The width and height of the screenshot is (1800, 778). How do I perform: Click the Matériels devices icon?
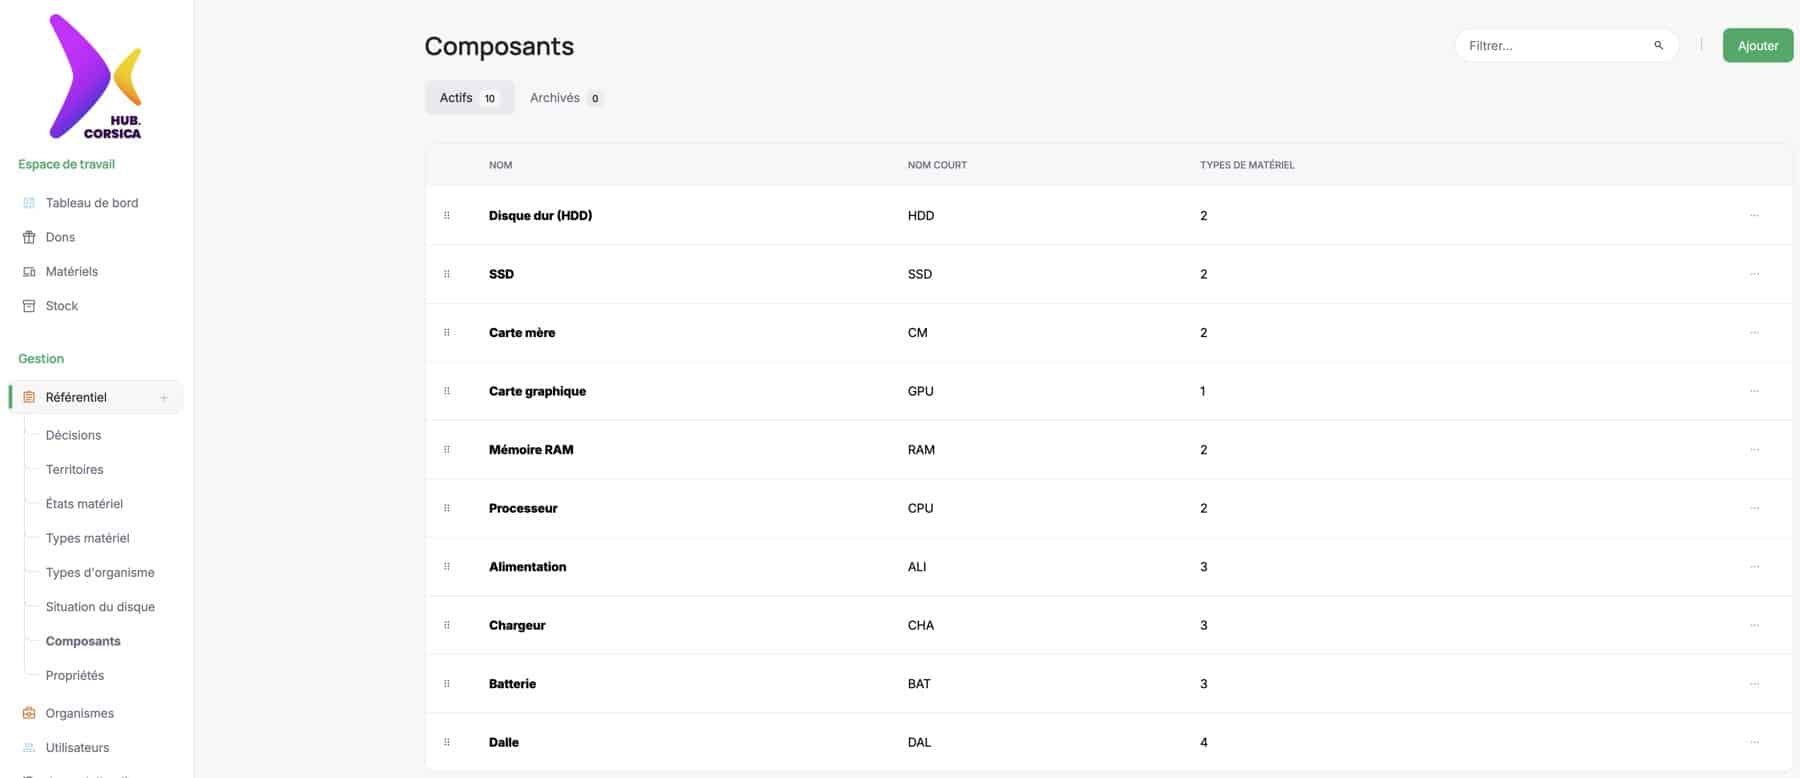pyautogui.click(x=29, y=272)
